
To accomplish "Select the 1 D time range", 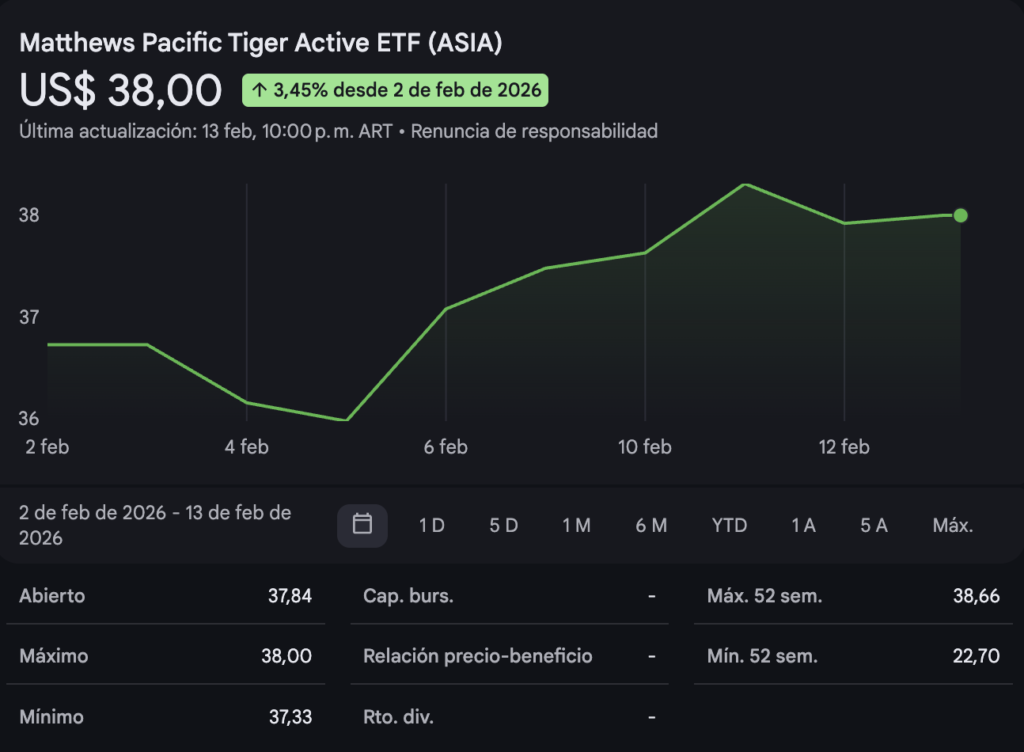I will point(431,525).
